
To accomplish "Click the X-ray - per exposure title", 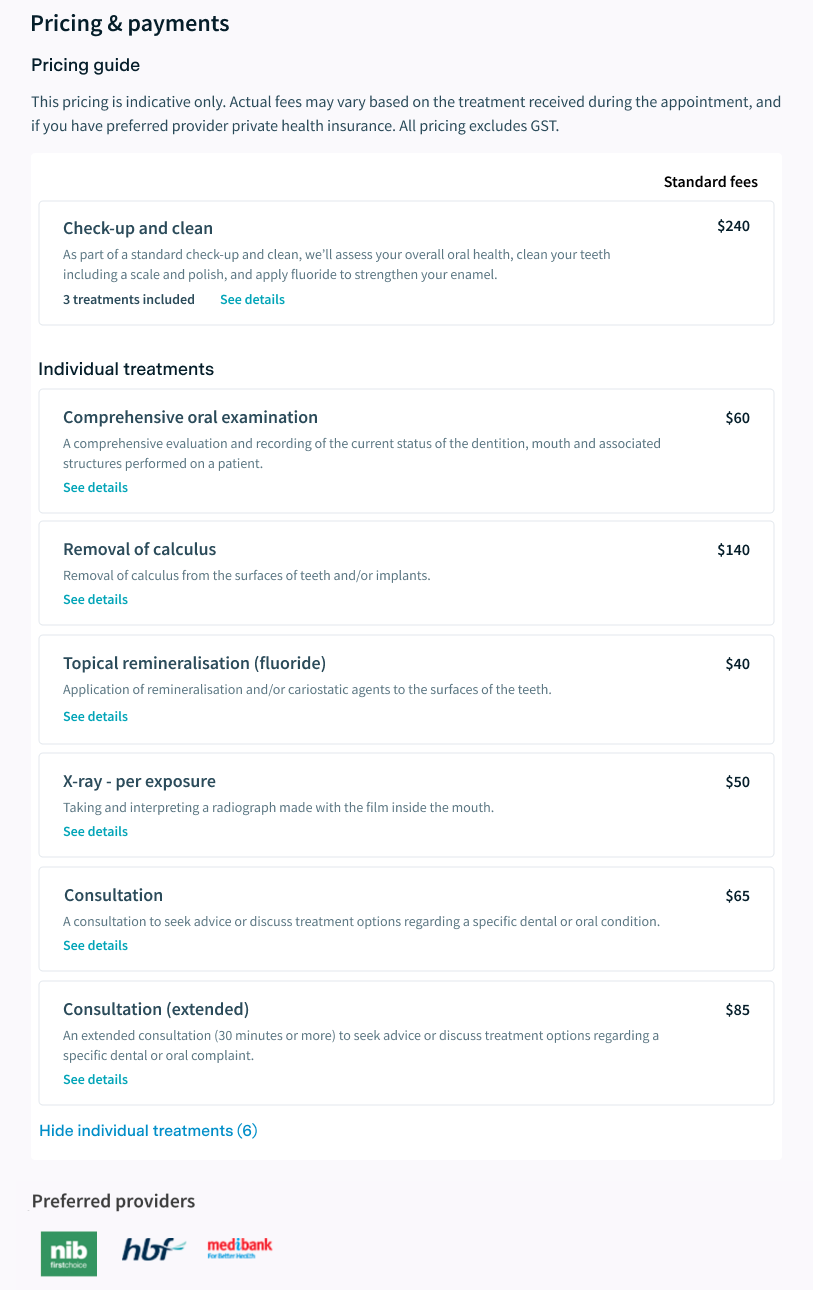I will pyautogui.click(x=139, y=781).
